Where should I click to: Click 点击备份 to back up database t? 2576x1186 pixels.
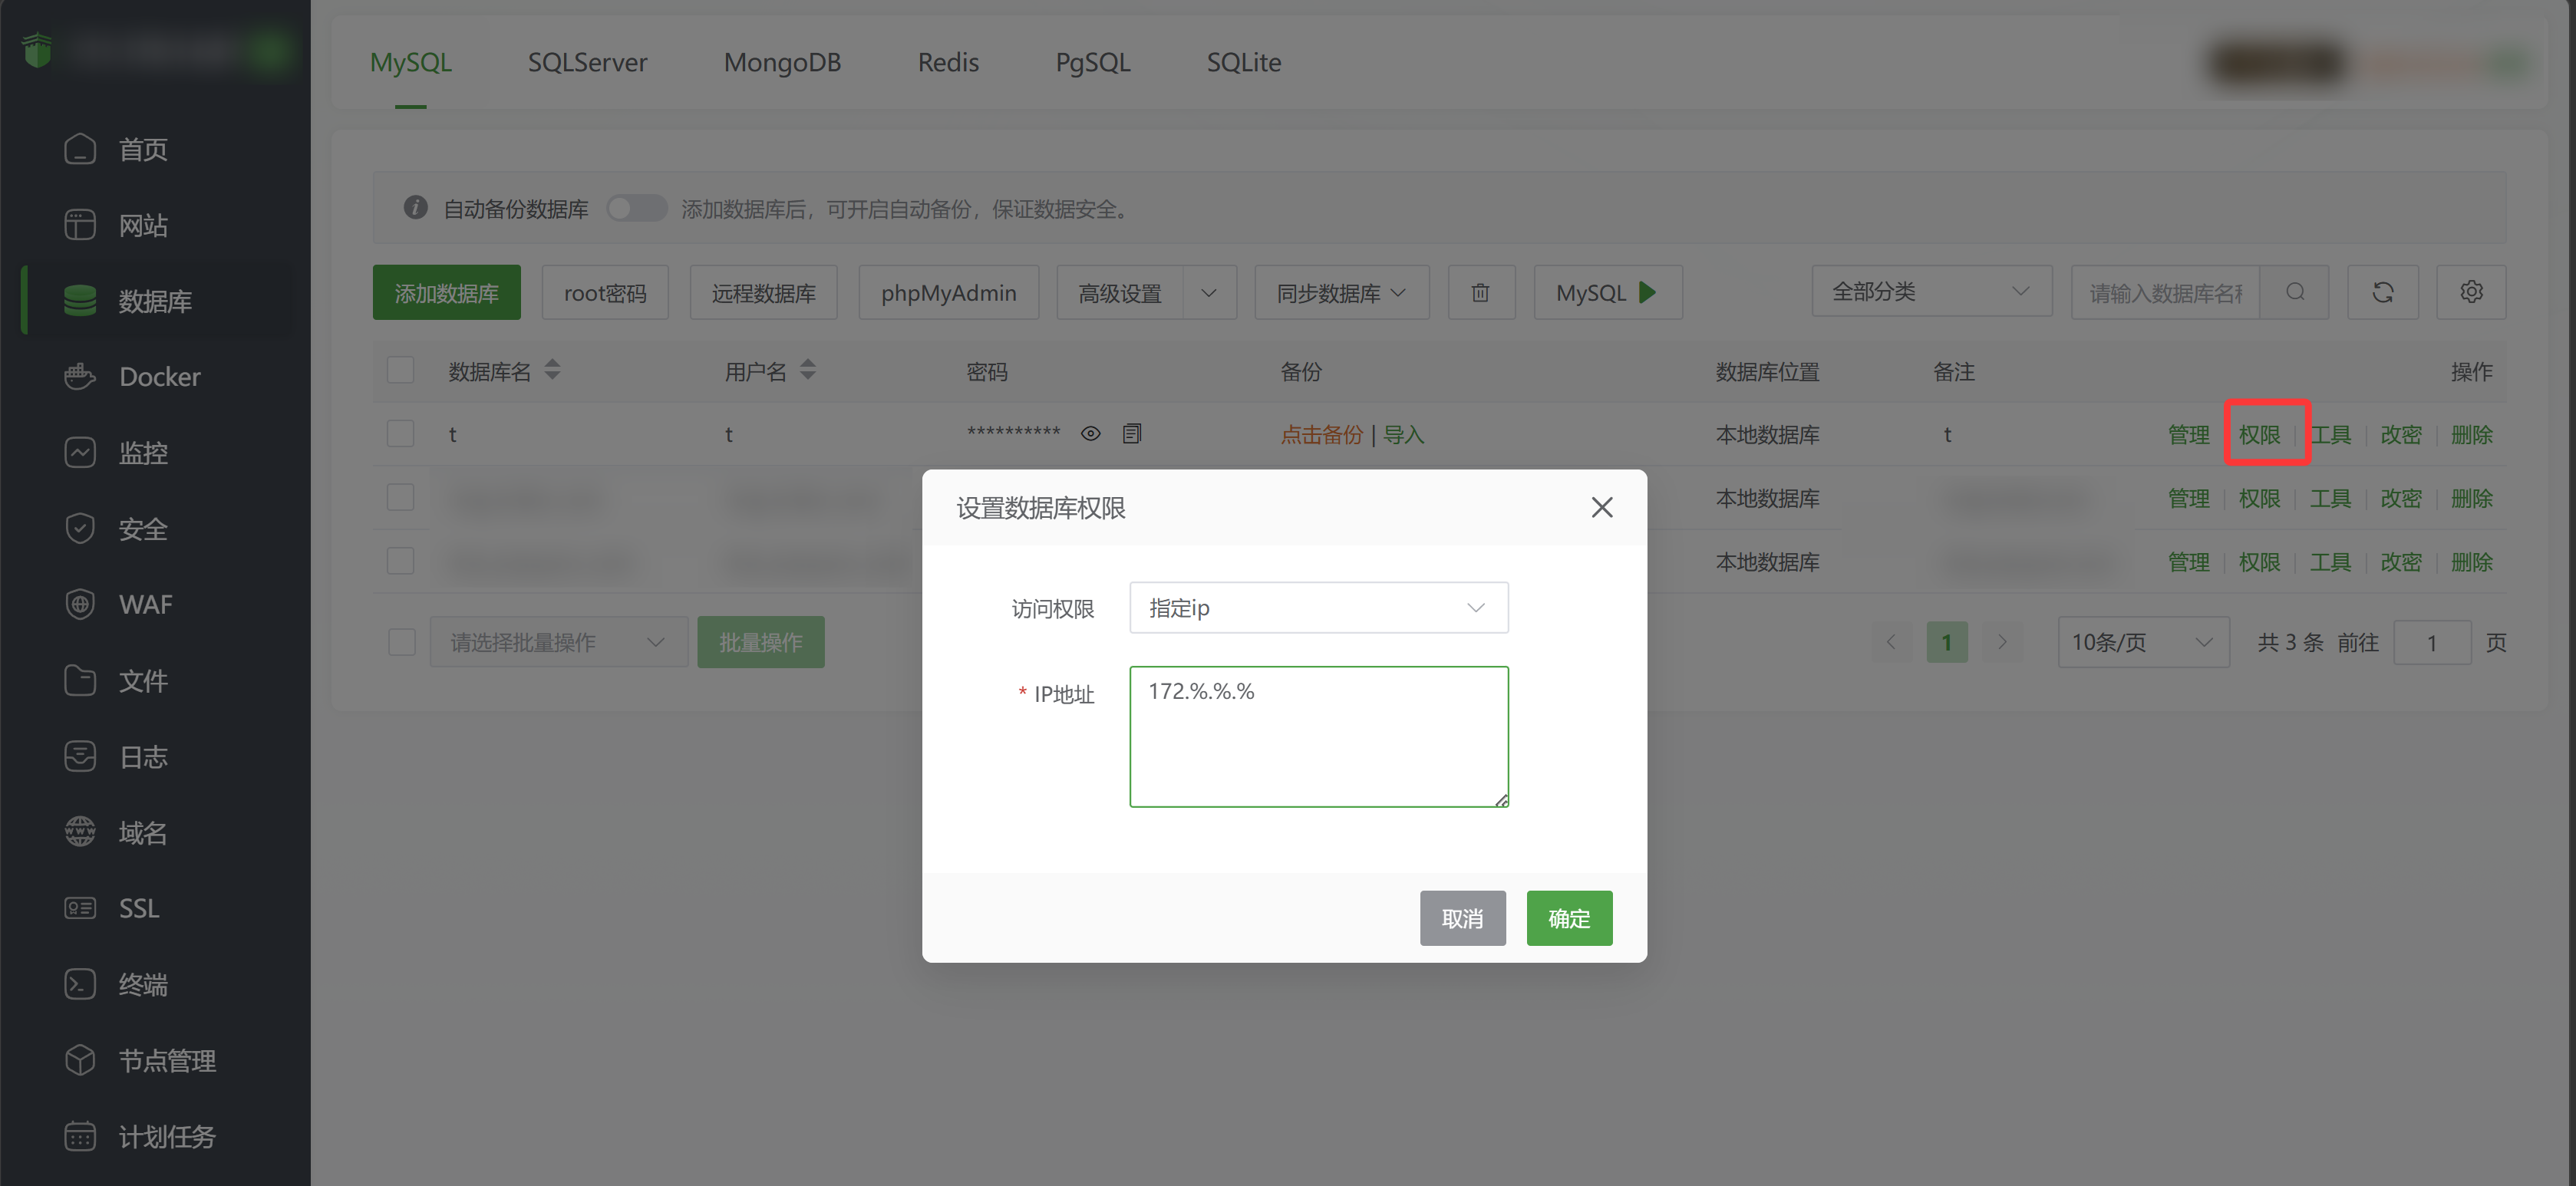(x=1321, y=434)
